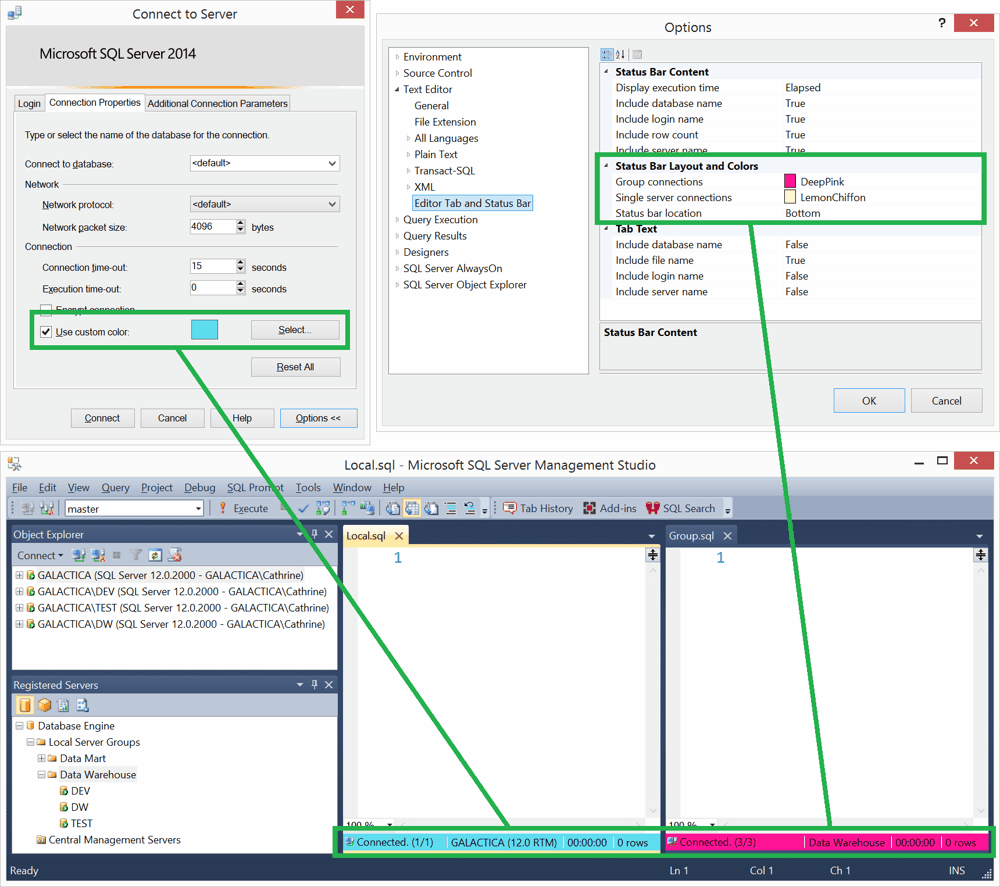Click the DeepPink group connections color swatch

790,182
